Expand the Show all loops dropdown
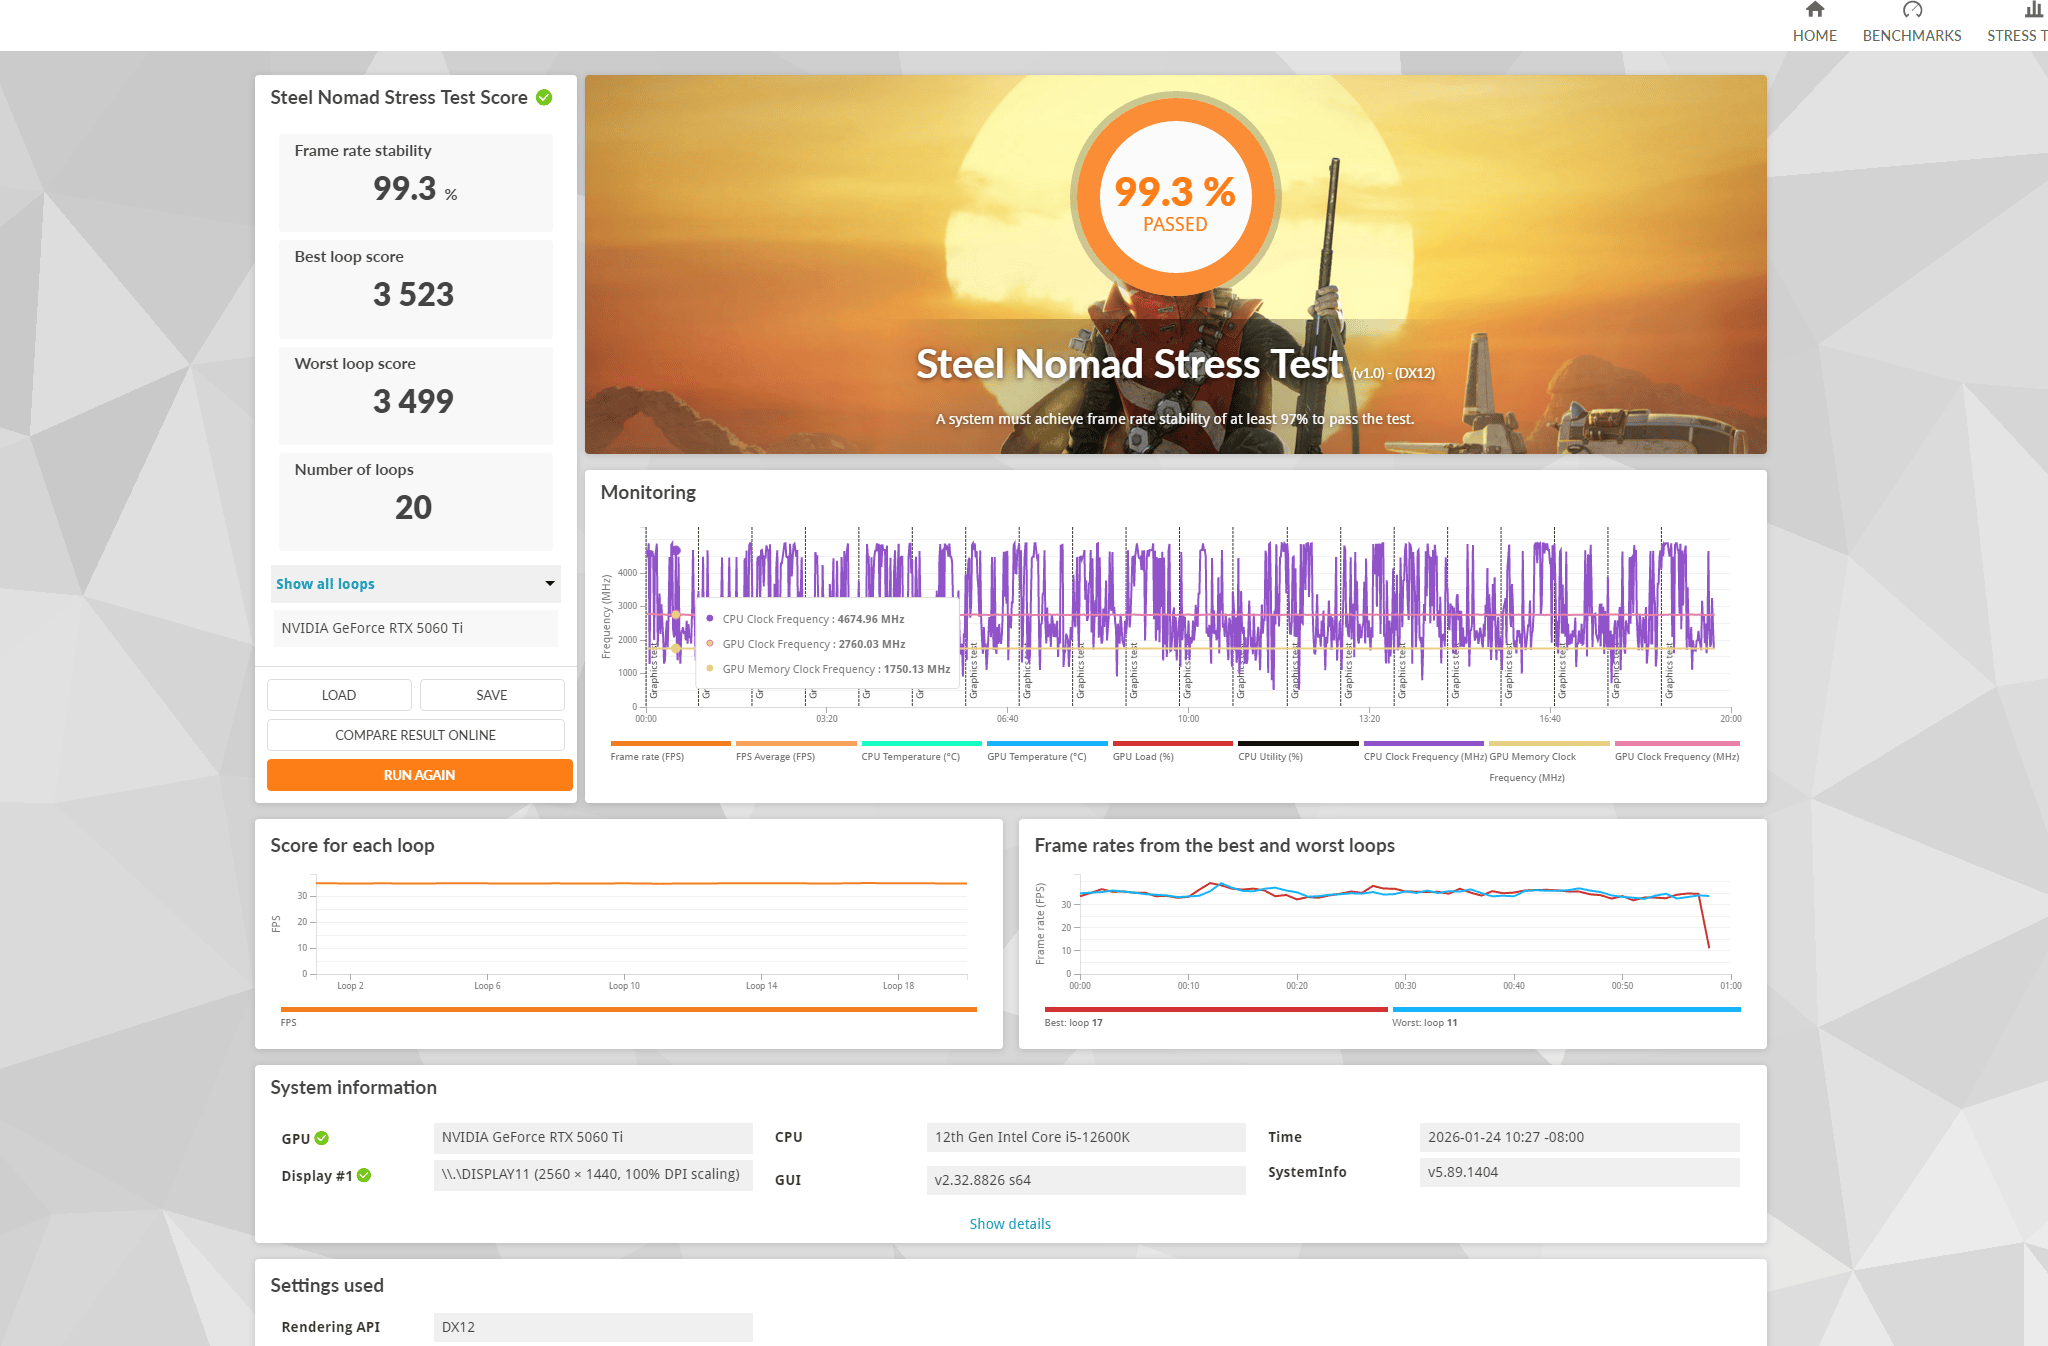 point(416,584)
